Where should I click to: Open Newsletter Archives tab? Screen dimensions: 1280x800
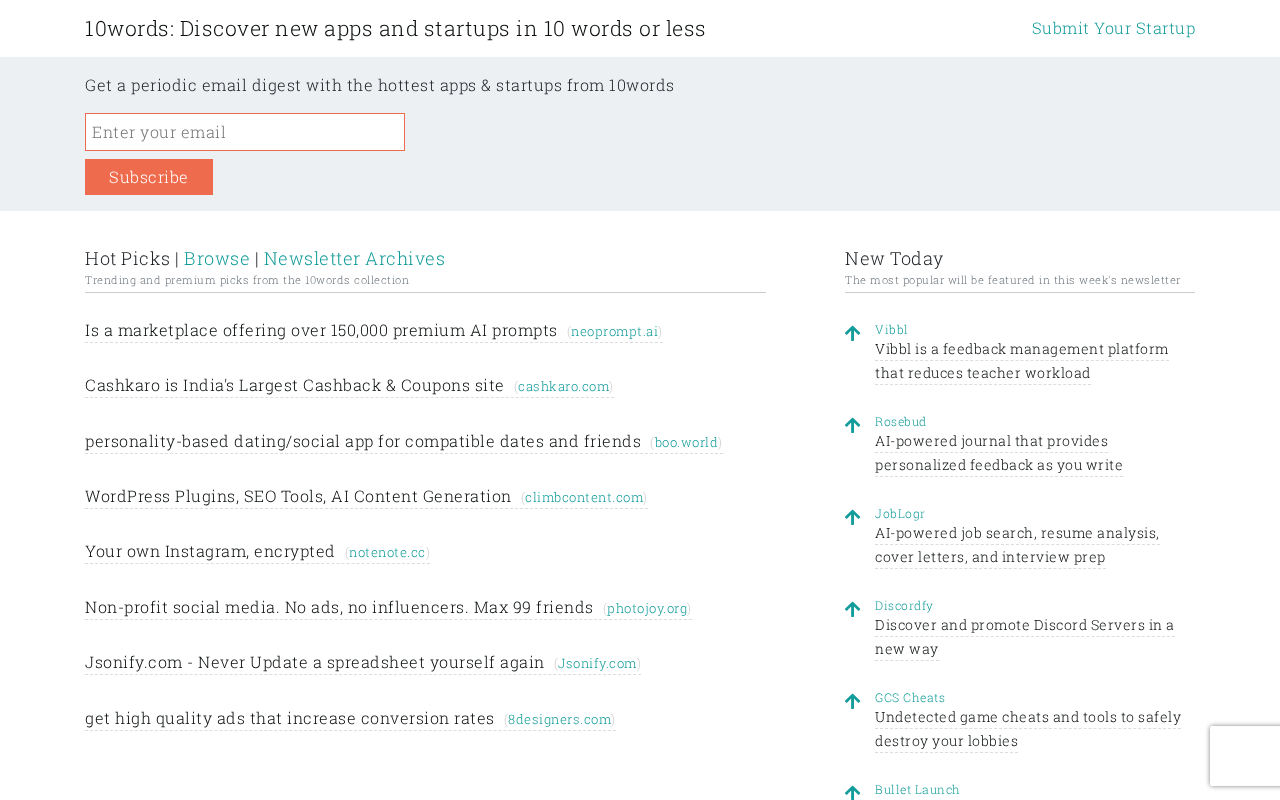(354, 259)
